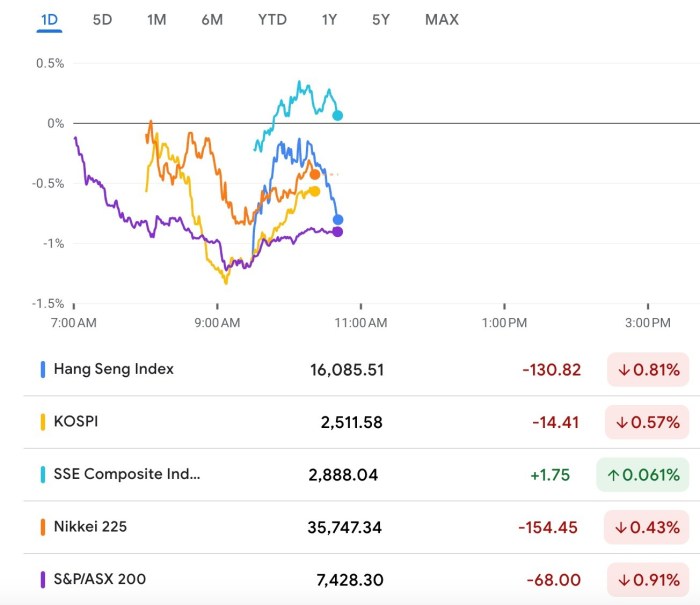The width and height of the screenshot is (700, 605).
Task: Click the 11:00 AM axis label
Action: tap(361, 322)
